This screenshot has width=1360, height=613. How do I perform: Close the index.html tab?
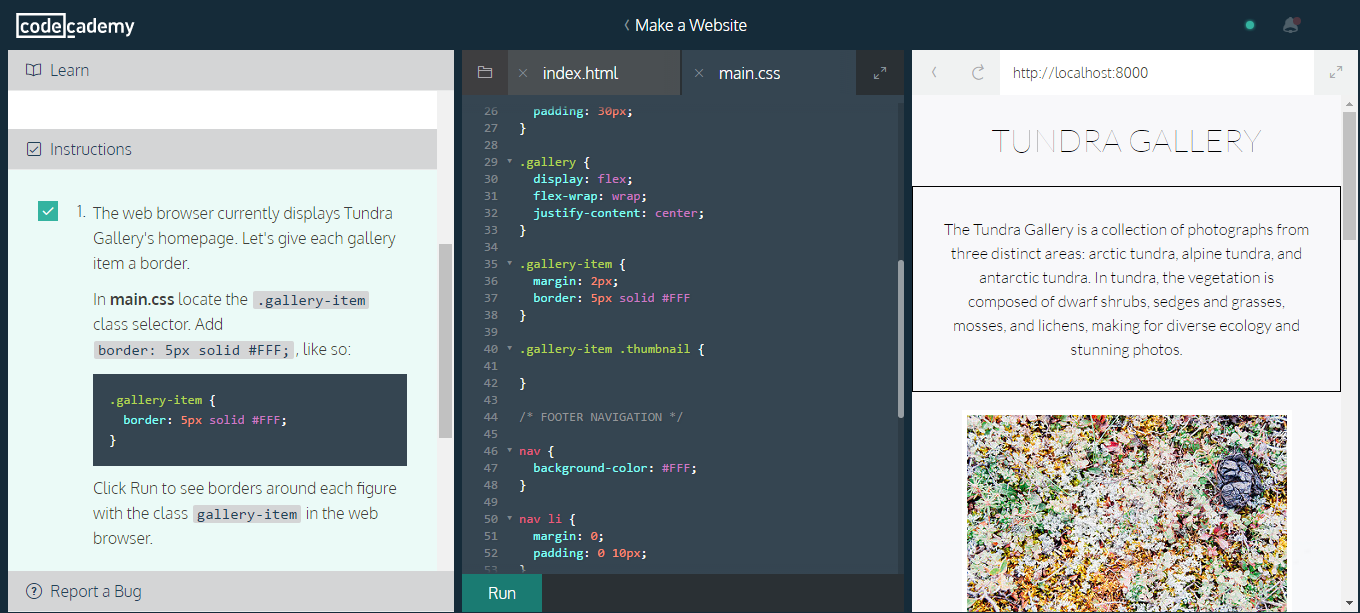523,73
